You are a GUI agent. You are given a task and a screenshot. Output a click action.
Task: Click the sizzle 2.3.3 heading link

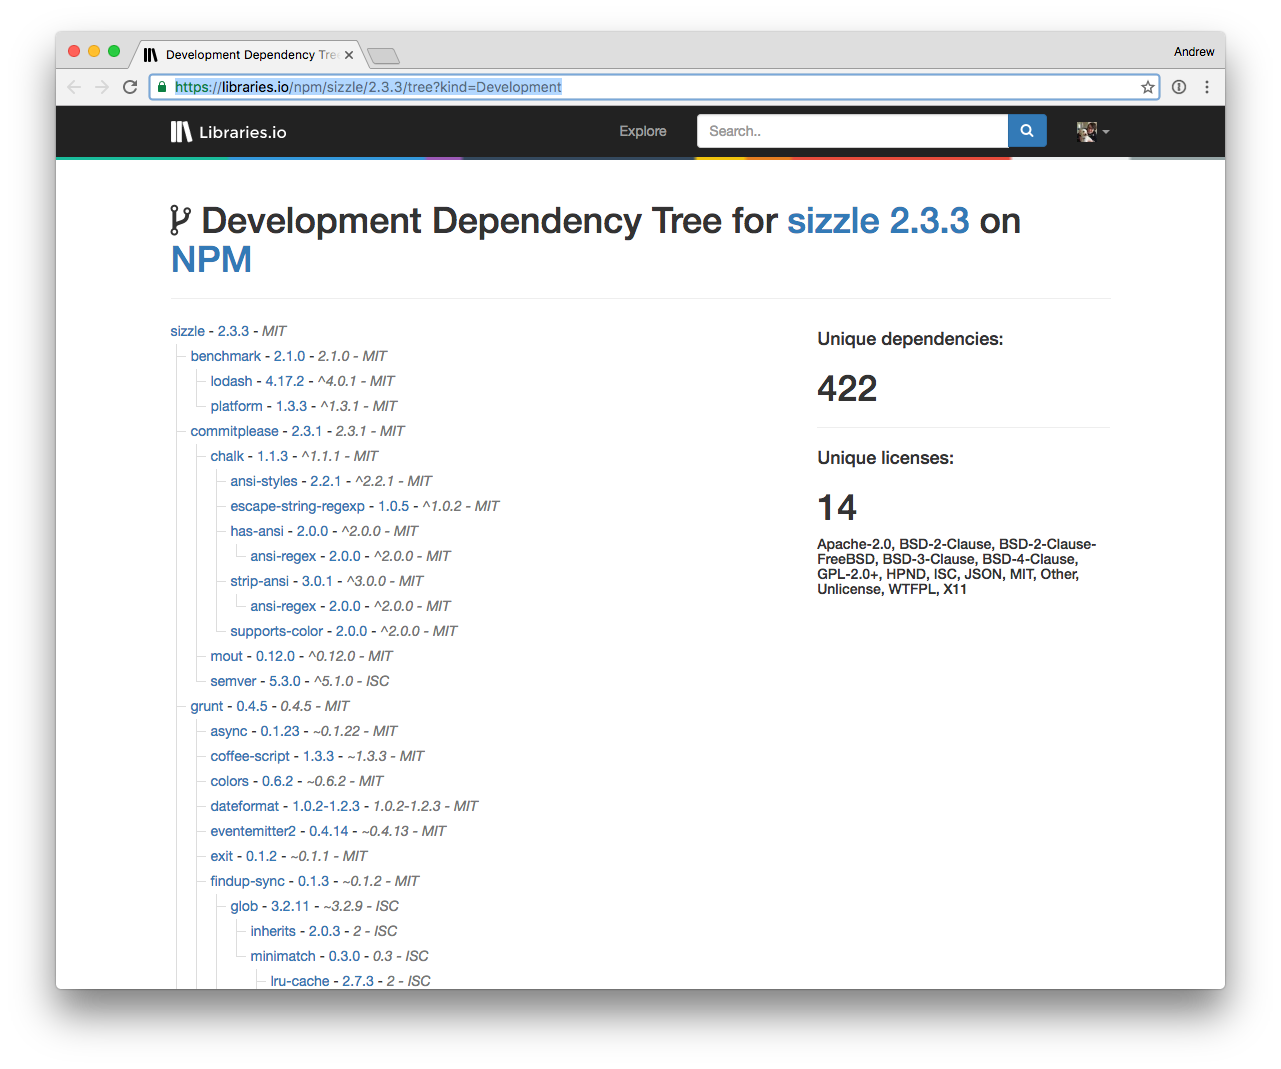pos(878,221)
